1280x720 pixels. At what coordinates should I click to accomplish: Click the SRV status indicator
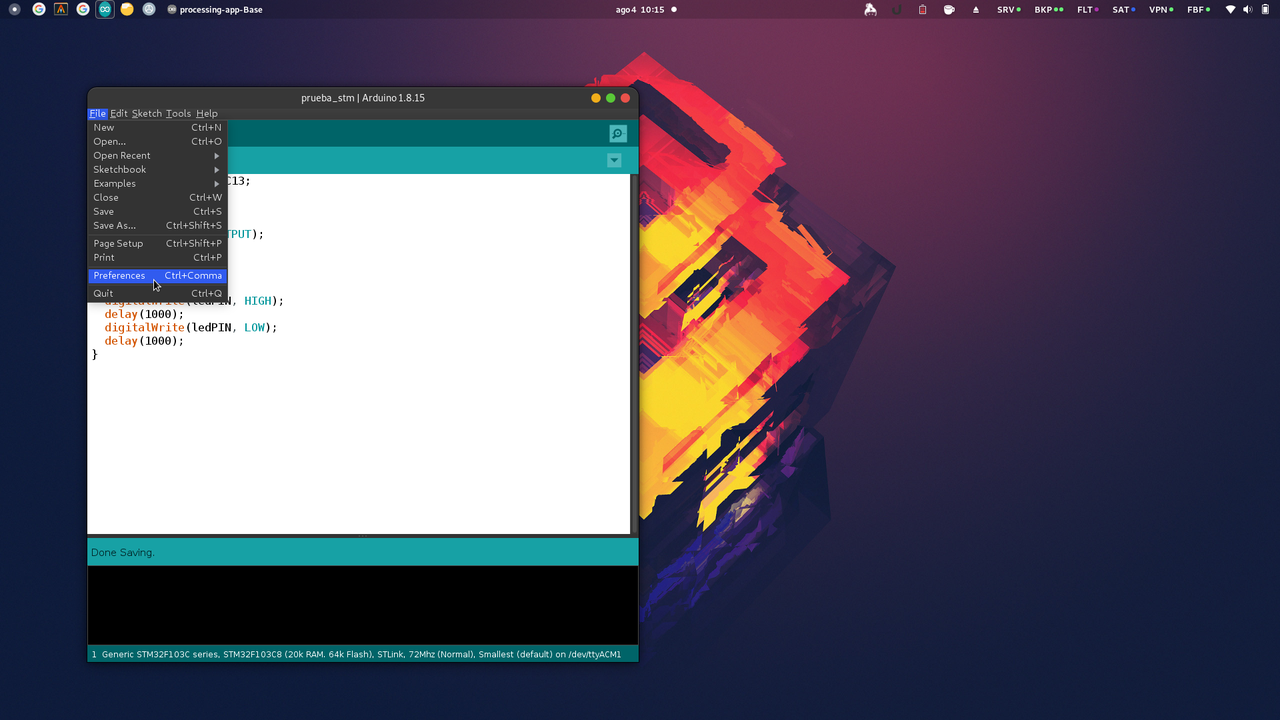1008,9
